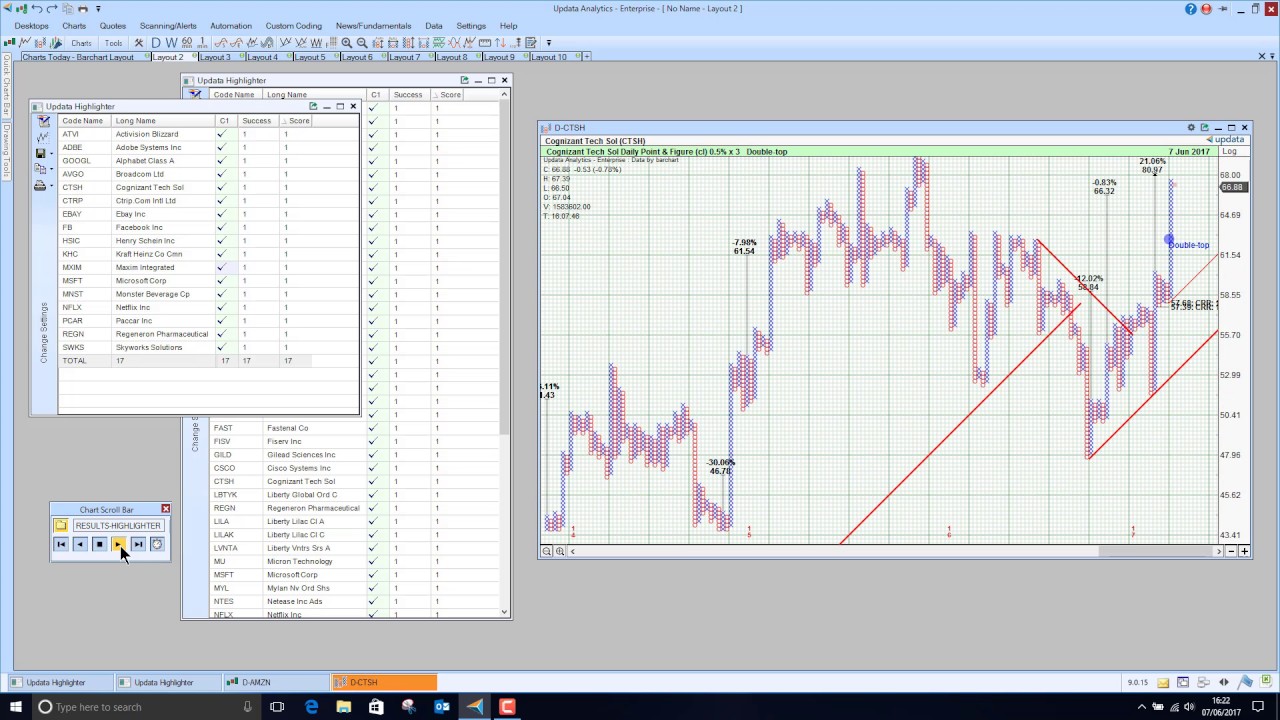Open Outlook from the Windows taskbar
This screenshot has width=1280, height=720.
coord(441,707)
